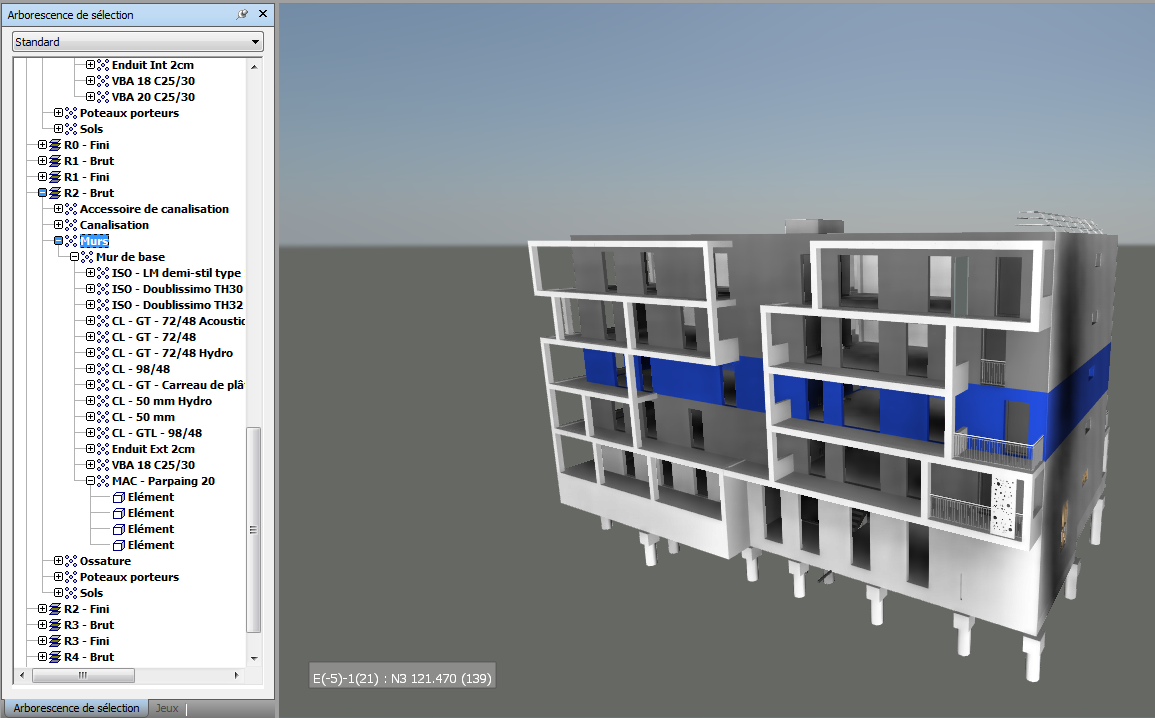1155x718 pixels.
Task: Click the icon beside VBA 20 C25/30
Action: click(103, 97)
